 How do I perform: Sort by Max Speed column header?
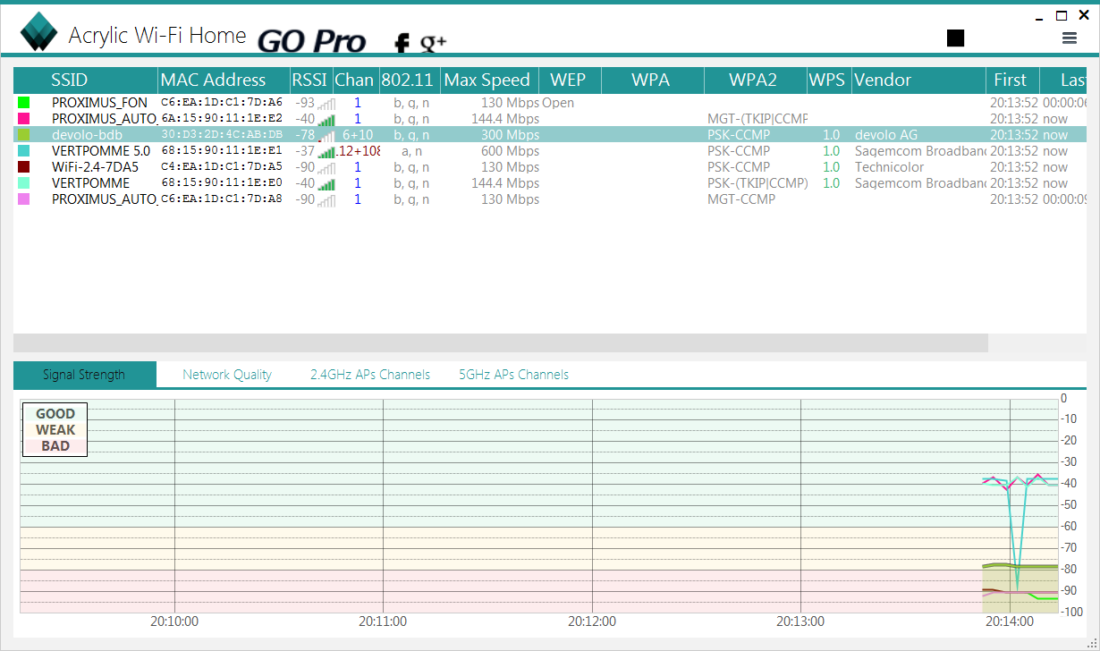pyautogui.click(x=488, y=80)
